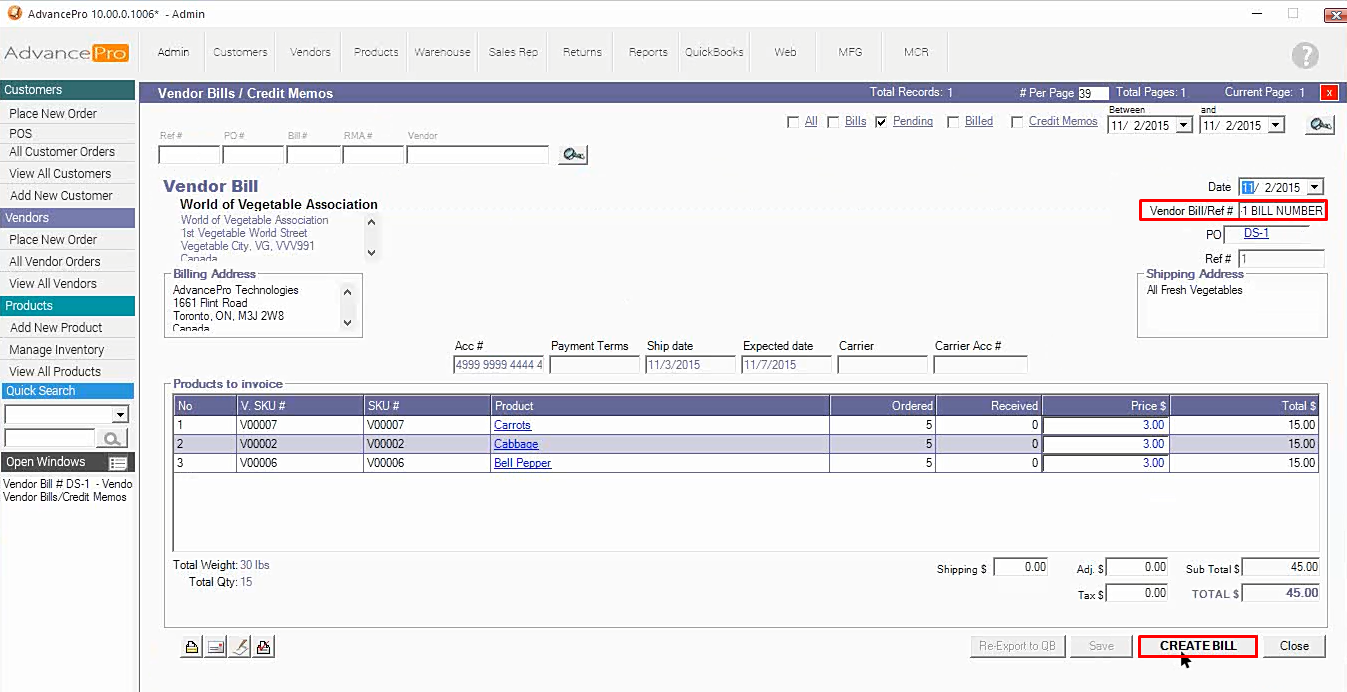Click the Open Windows list icon
Screen dimensions: 1347x692
(118, 463)
